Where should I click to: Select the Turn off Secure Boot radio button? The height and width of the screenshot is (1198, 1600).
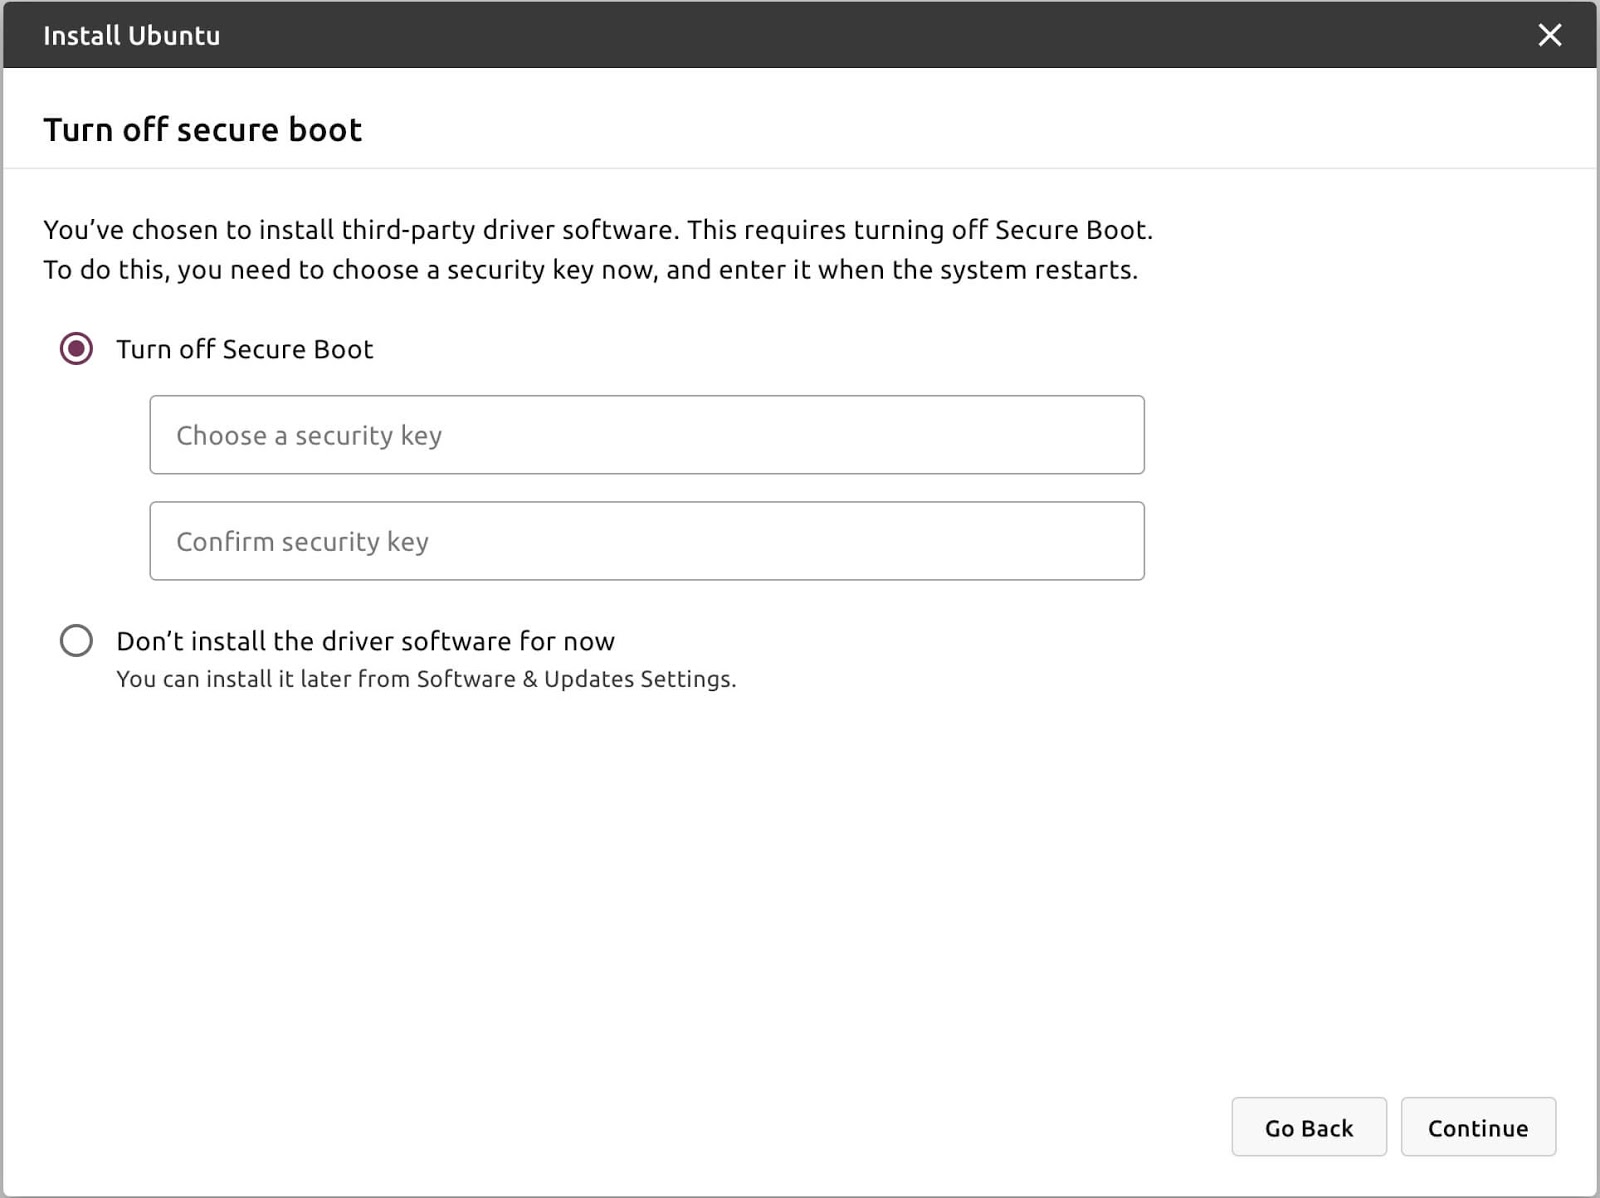76,349
